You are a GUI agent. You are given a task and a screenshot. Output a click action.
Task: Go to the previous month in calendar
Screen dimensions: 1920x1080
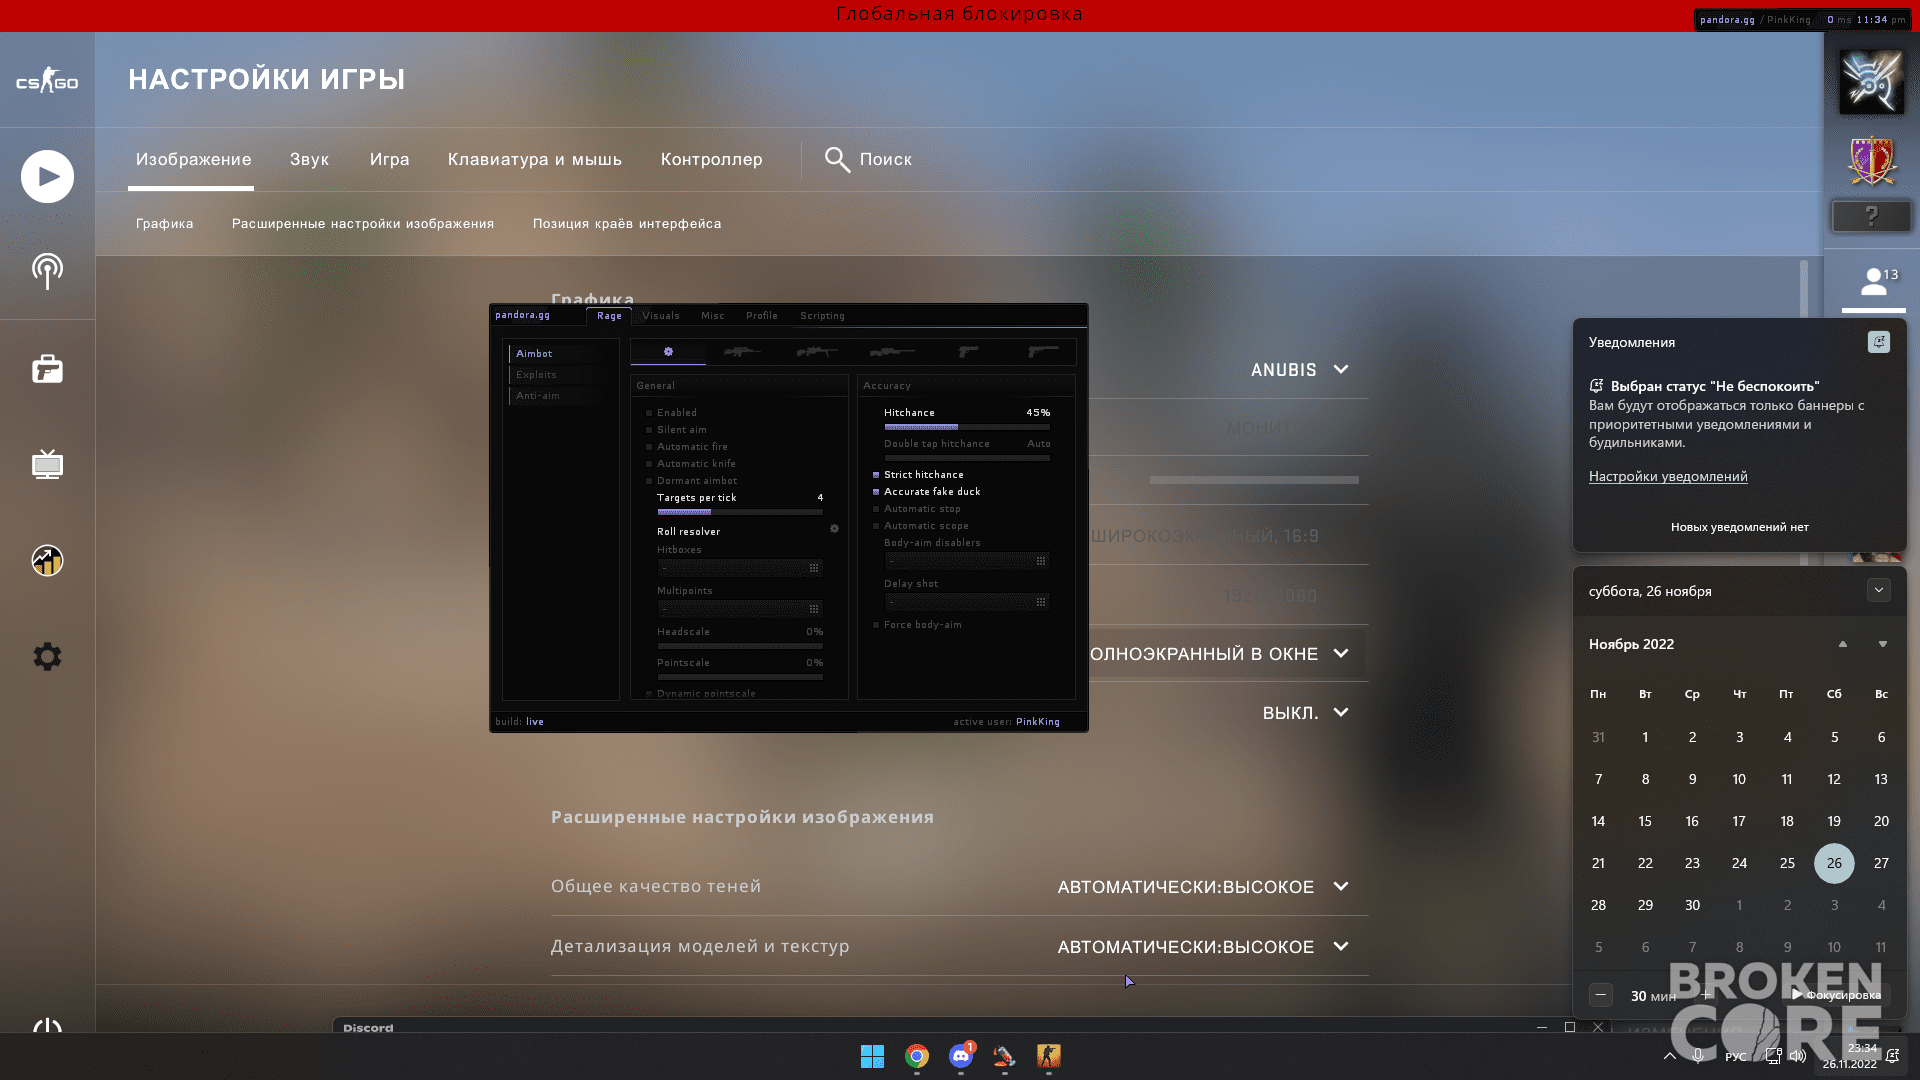point(1842,644)
